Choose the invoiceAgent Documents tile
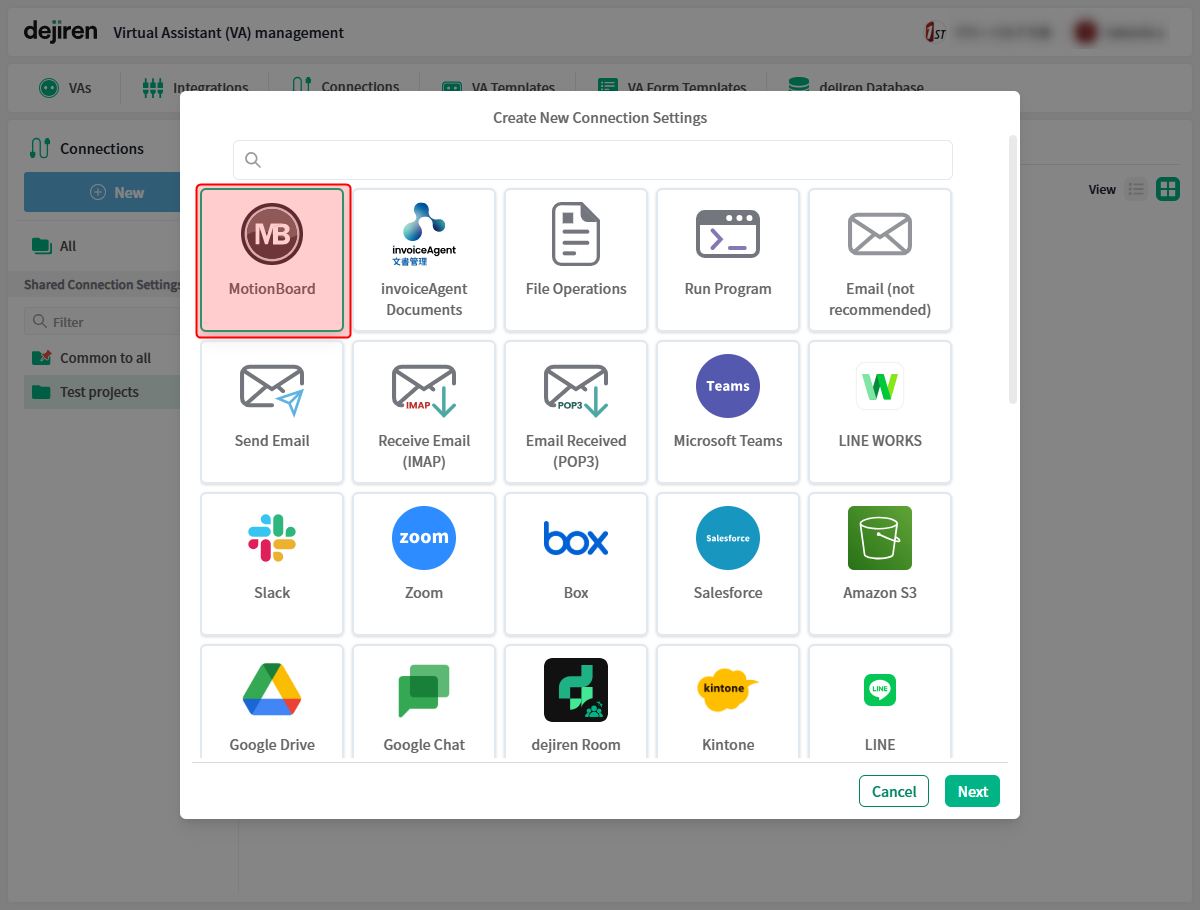The image size is (1200, 910). 424,260
